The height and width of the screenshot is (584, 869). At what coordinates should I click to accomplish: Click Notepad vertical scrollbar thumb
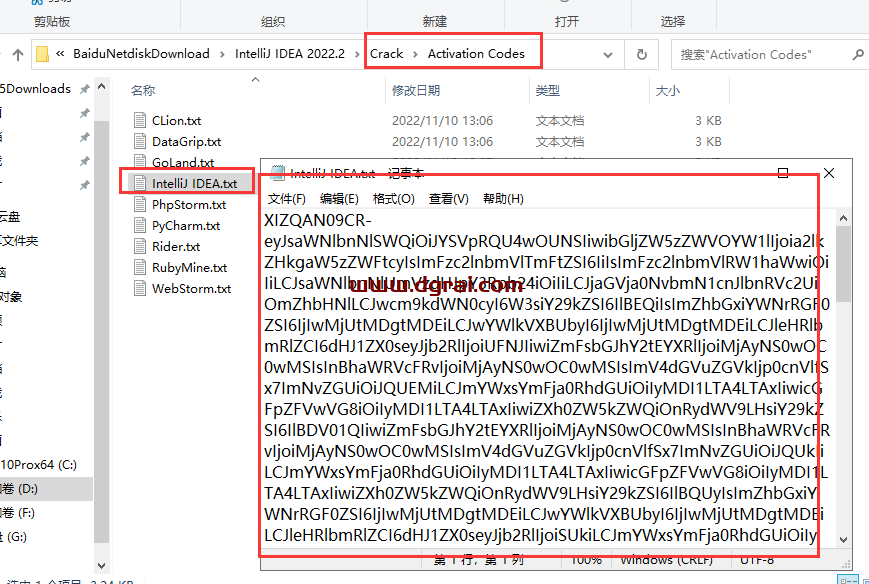[x=844, y=264]
